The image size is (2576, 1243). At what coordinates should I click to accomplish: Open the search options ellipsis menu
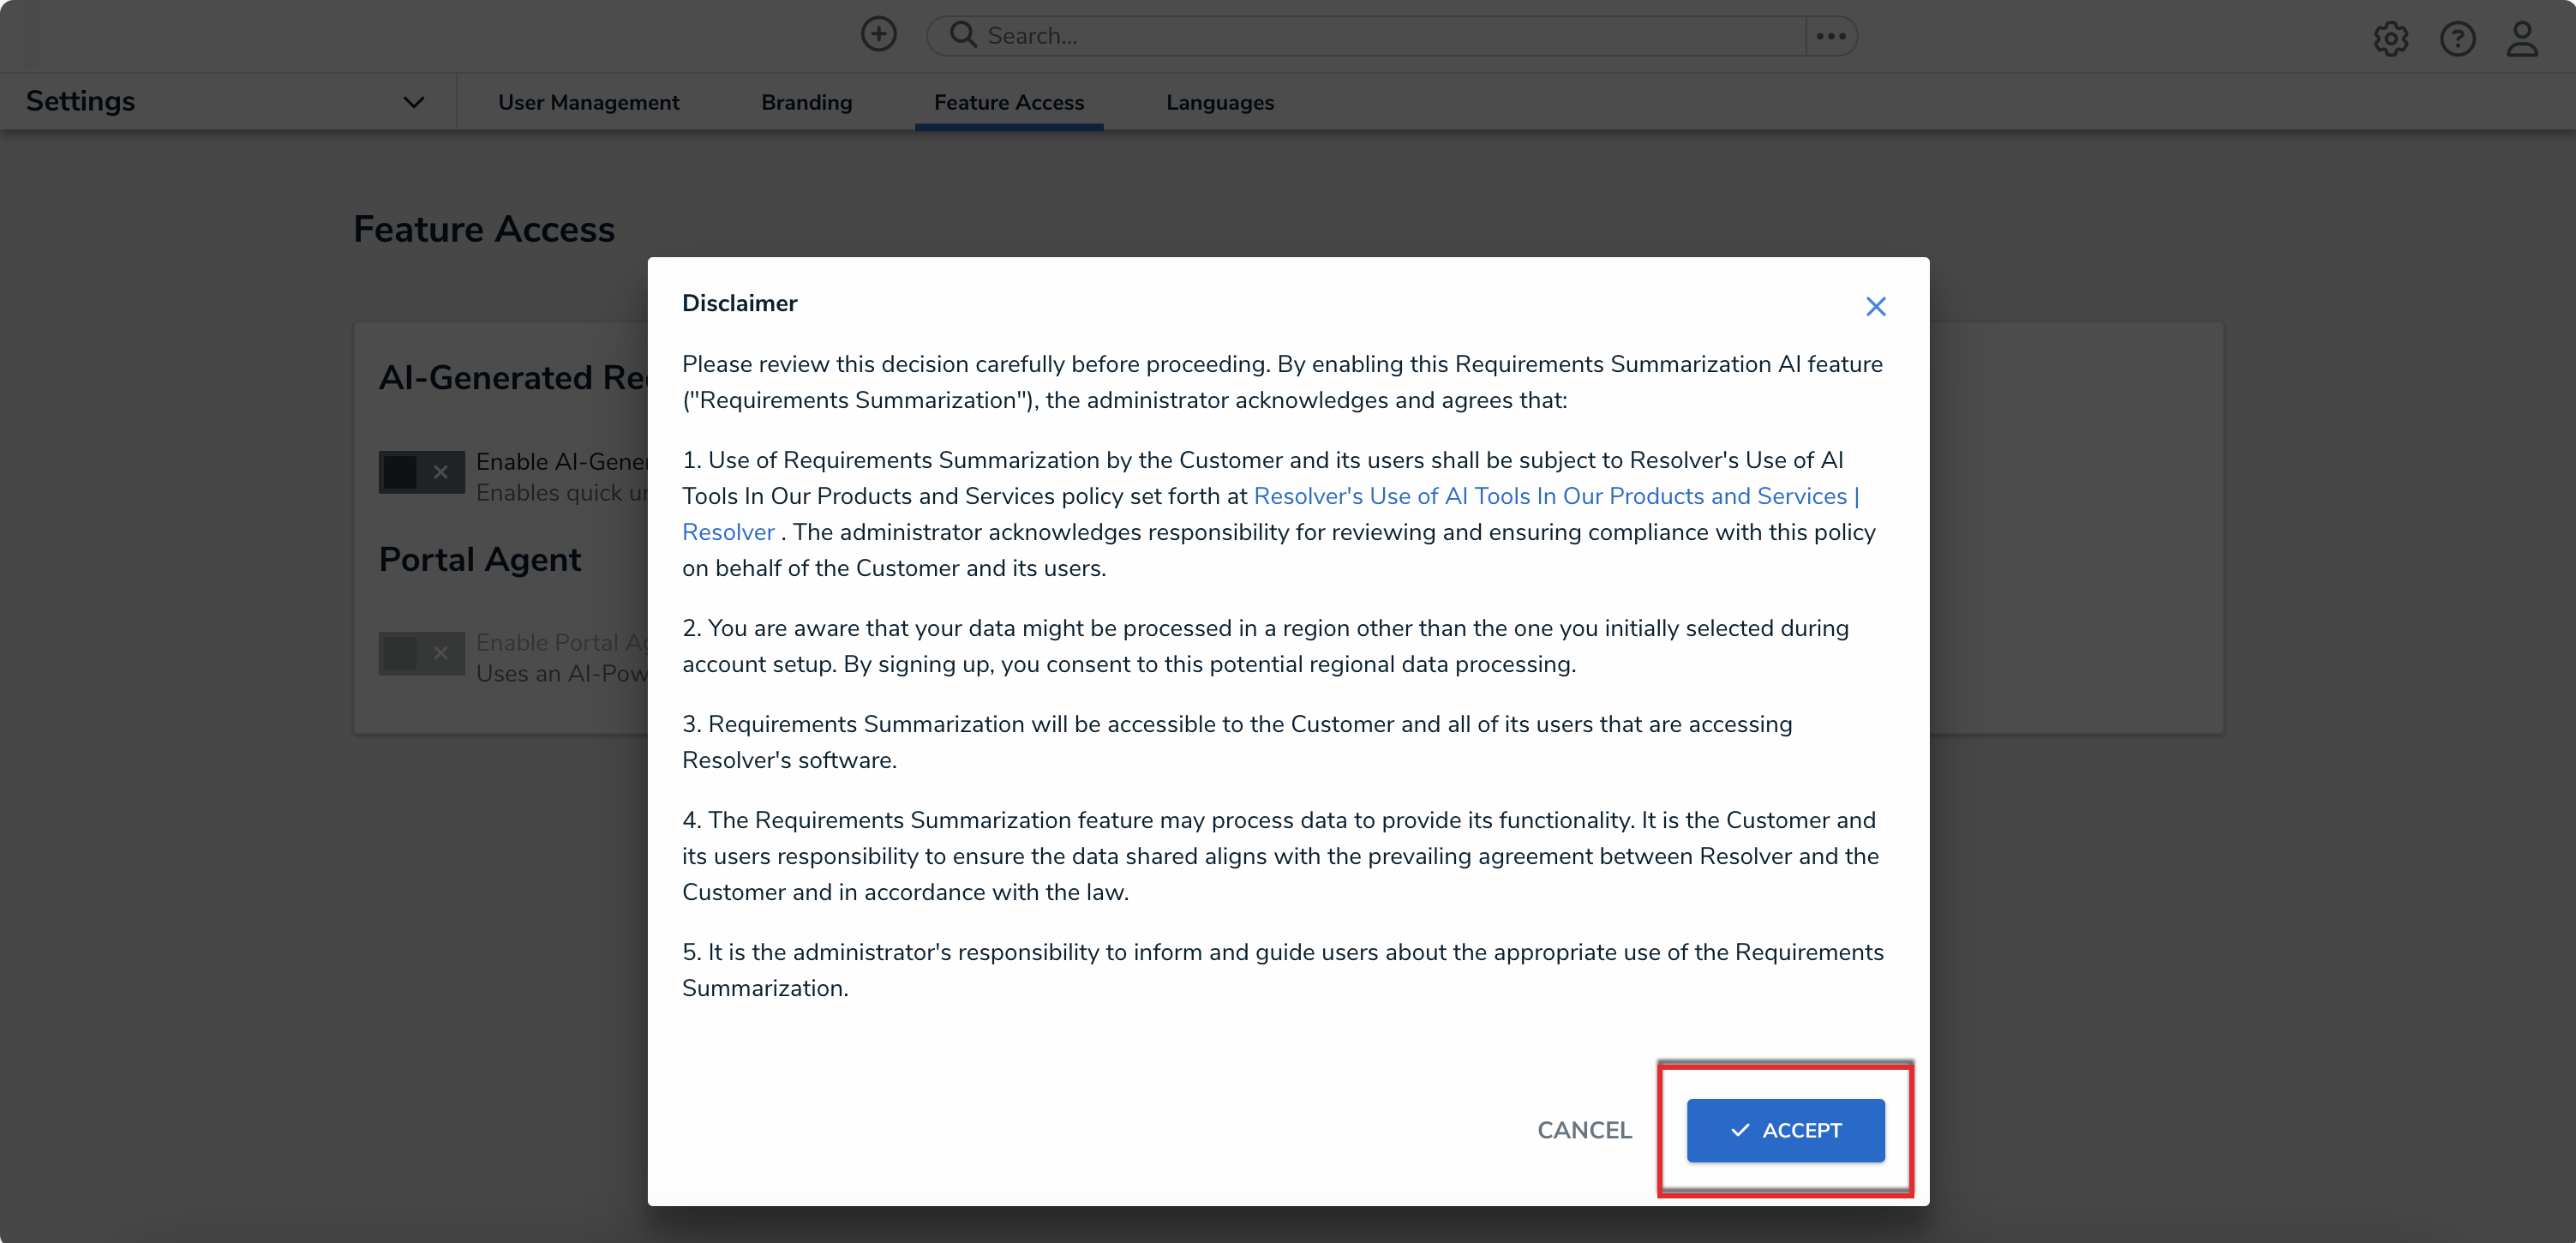tap(1831, 36)
